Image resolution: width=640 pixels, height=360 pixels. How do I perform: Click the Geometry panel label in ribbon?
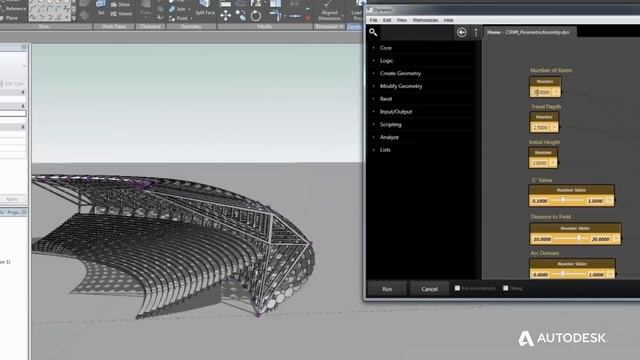point(191,27)
